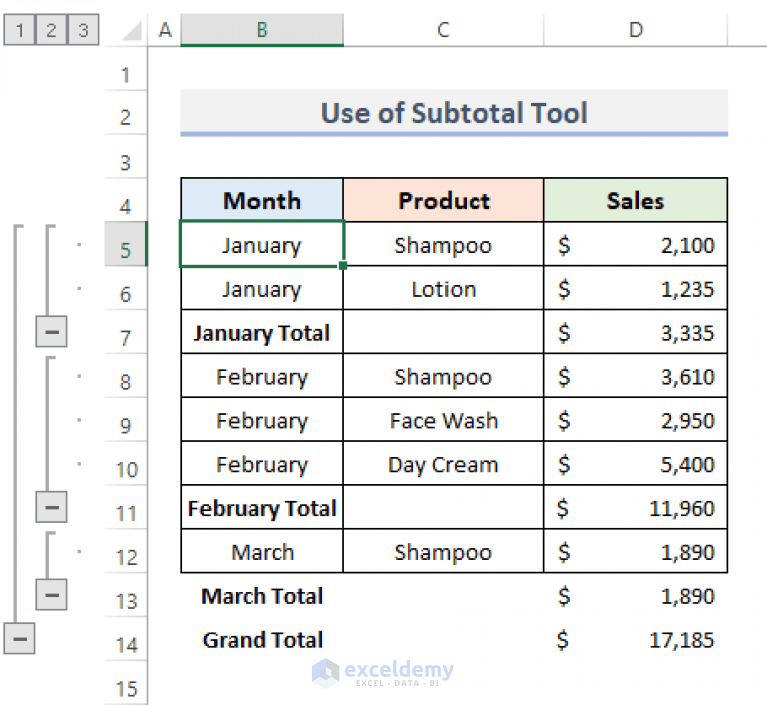Select the 'Face Wash' product cell

tap(443, 420)
